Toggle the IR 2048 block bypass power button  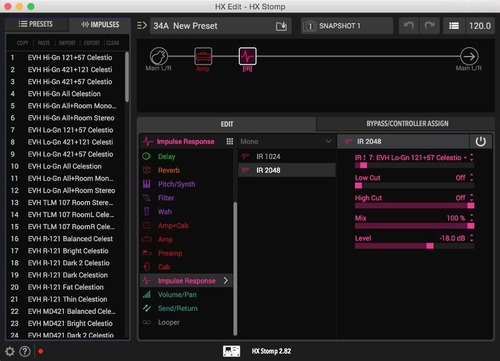pos(480,142)
